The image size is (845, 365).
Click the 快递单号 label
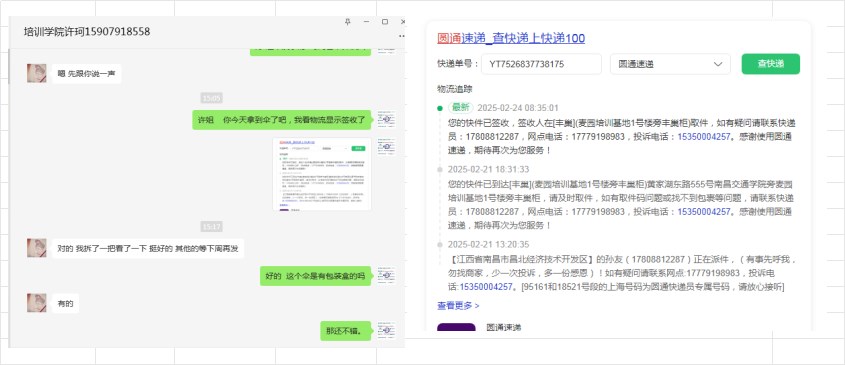click(x=457, y=64)
